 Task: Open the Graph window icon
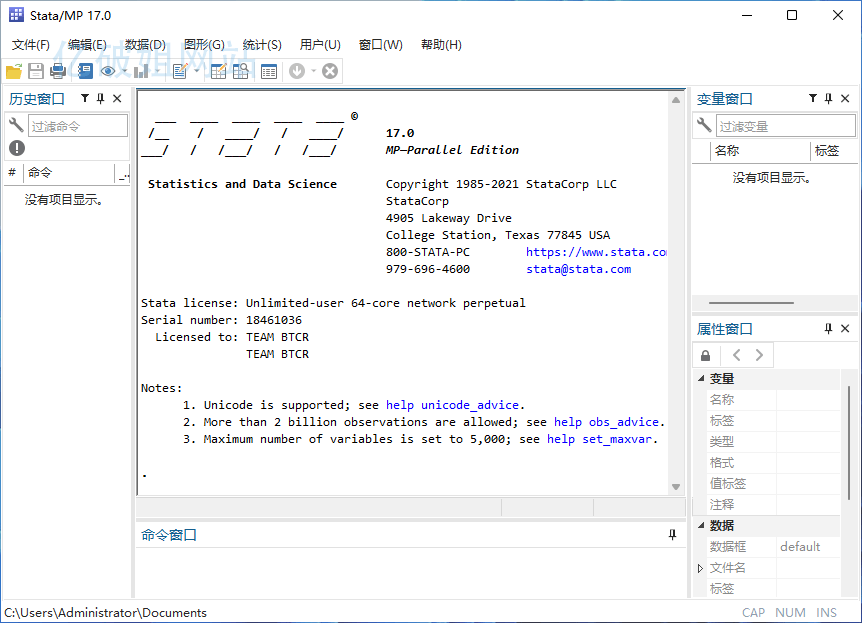pyautogui.click(x=139, y=70)
